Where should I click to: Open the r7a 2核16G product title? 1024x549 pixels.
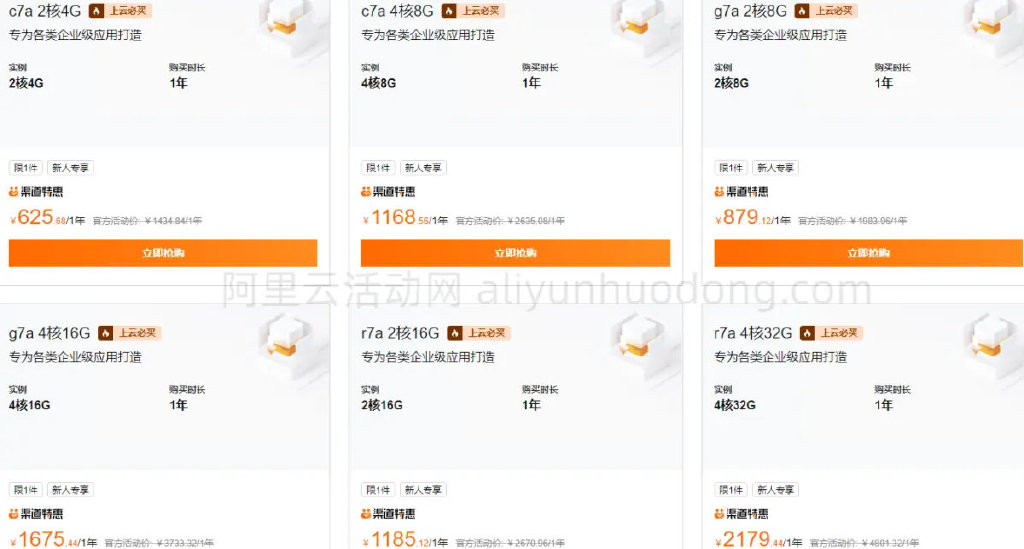400,334
